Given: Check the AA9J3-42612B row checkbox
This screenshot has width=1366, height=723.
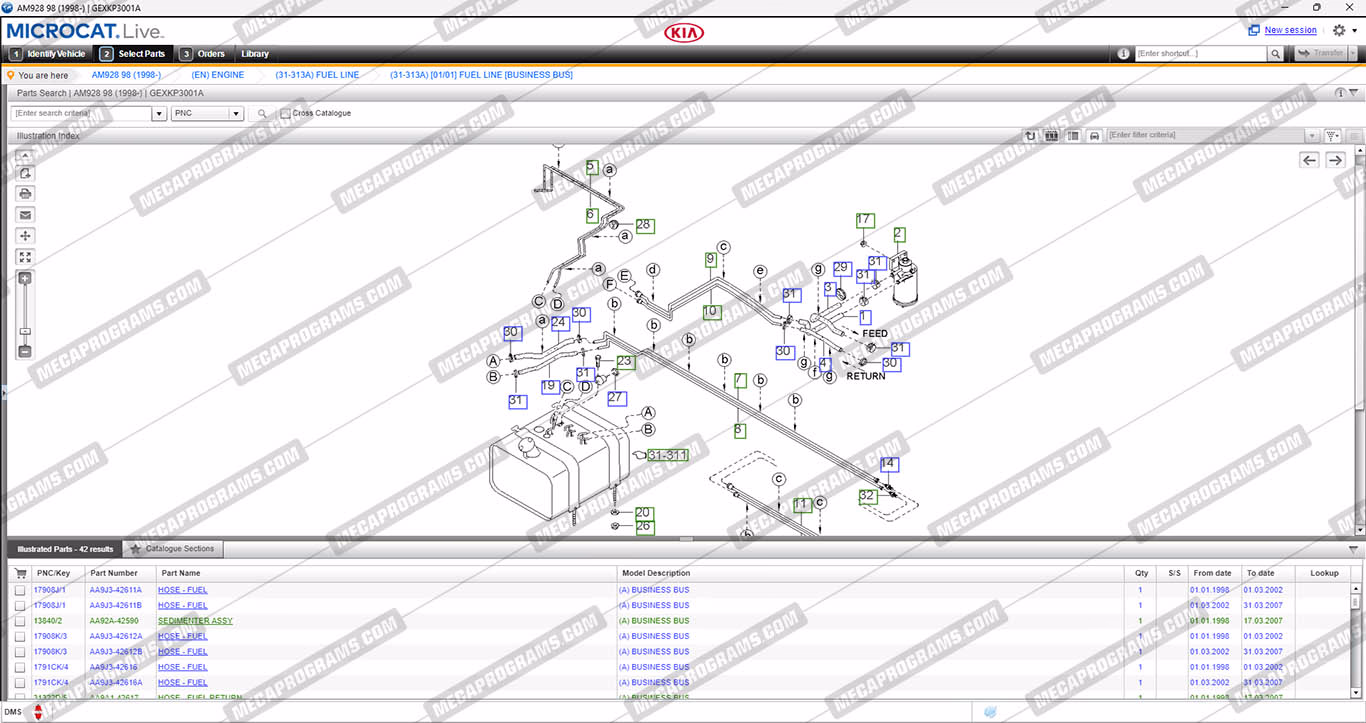Looking at the screenshot, I should click(20, 652).
